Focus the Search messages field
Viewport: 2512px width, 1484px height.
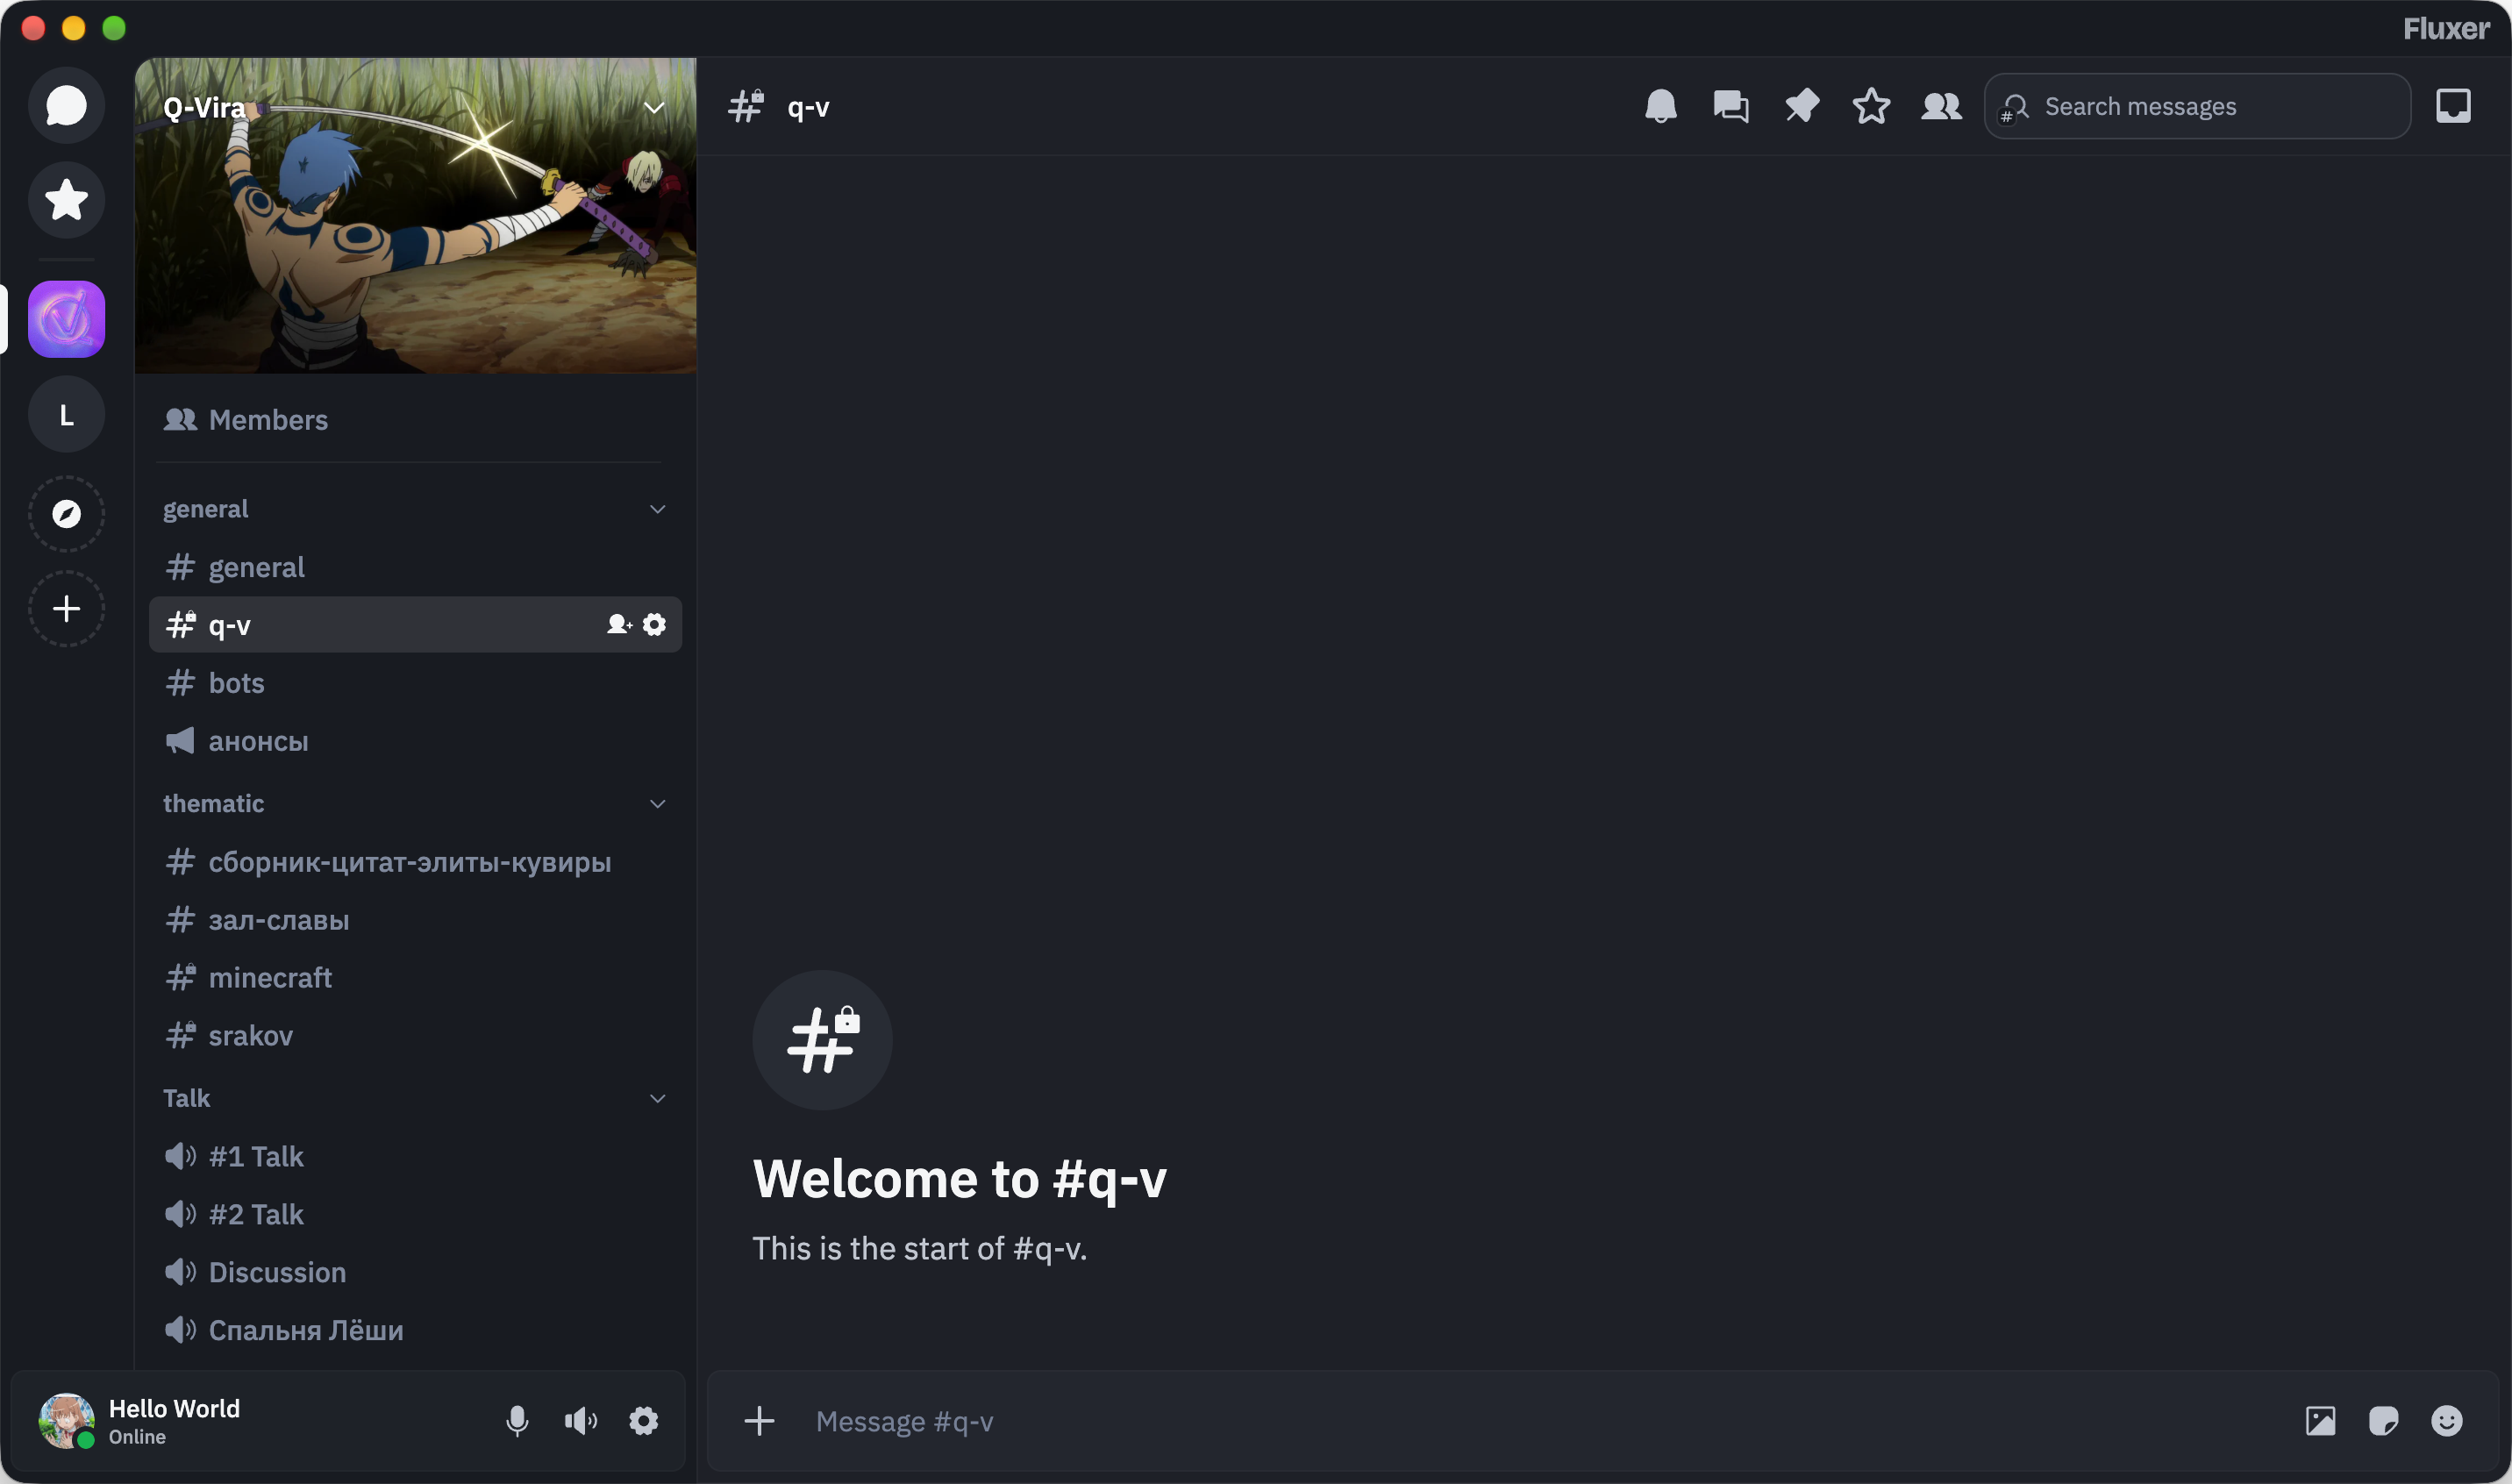tap(2197, 106)
